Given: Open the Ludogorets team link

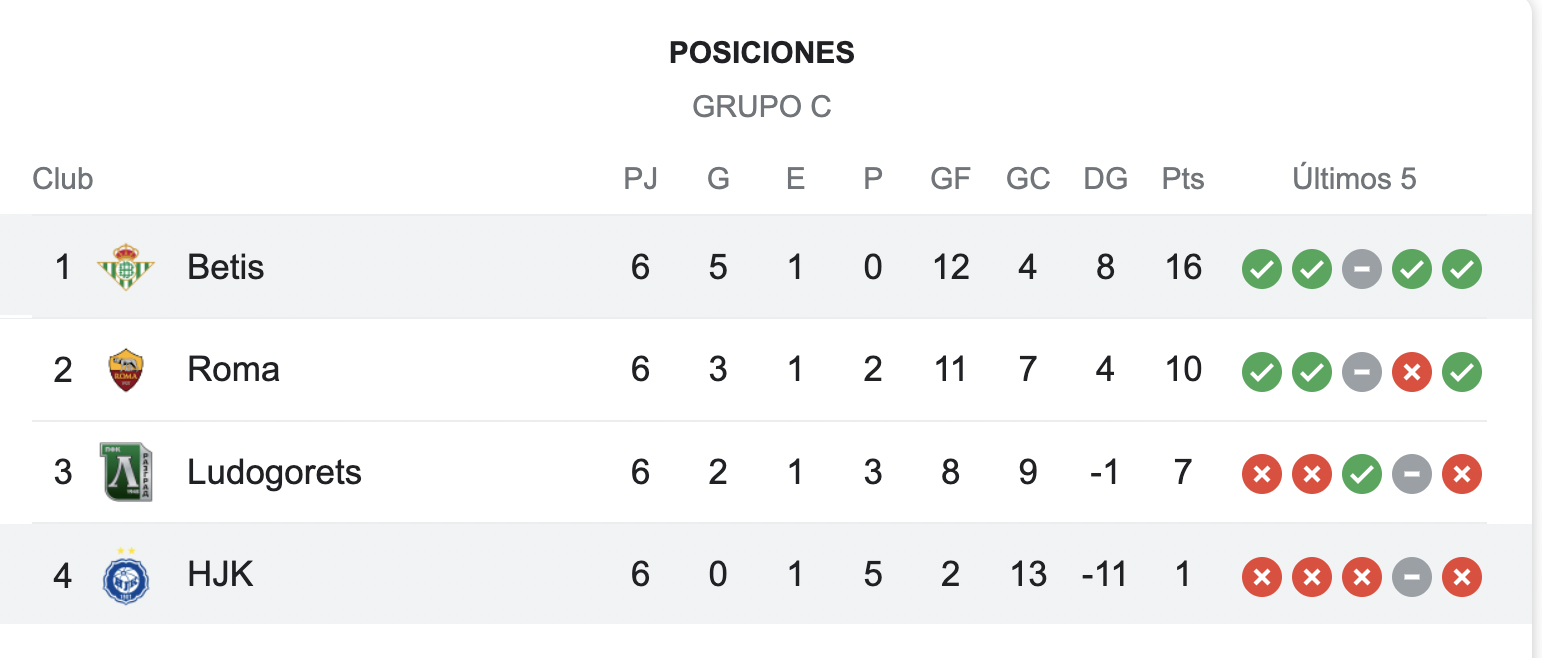Looking at the screenshot, I should coord(274,472).
